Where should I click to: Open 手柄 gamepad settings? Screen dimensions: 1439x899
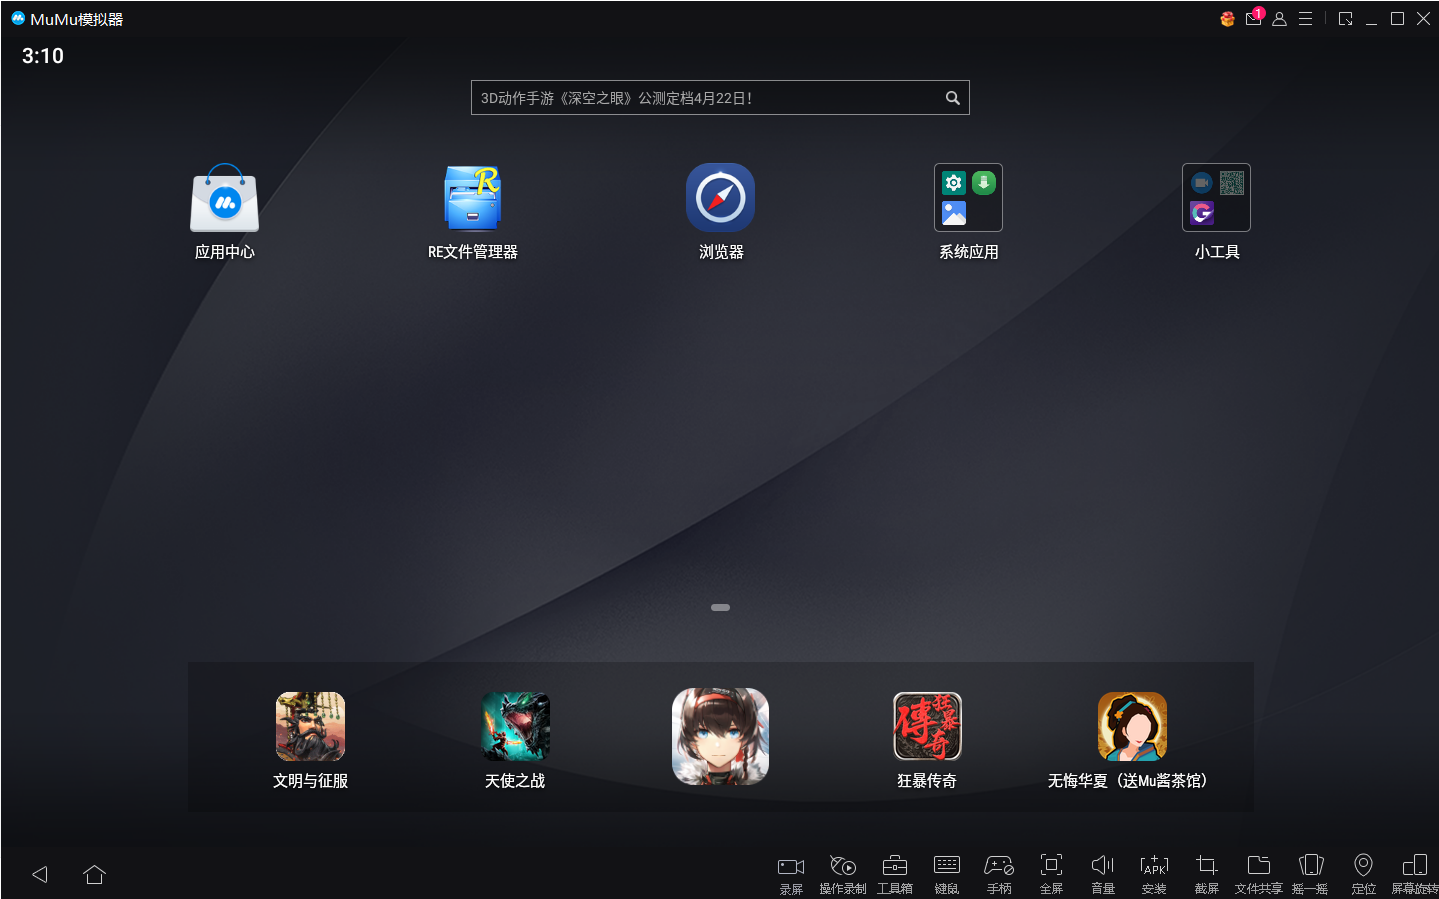click(999, 874)
